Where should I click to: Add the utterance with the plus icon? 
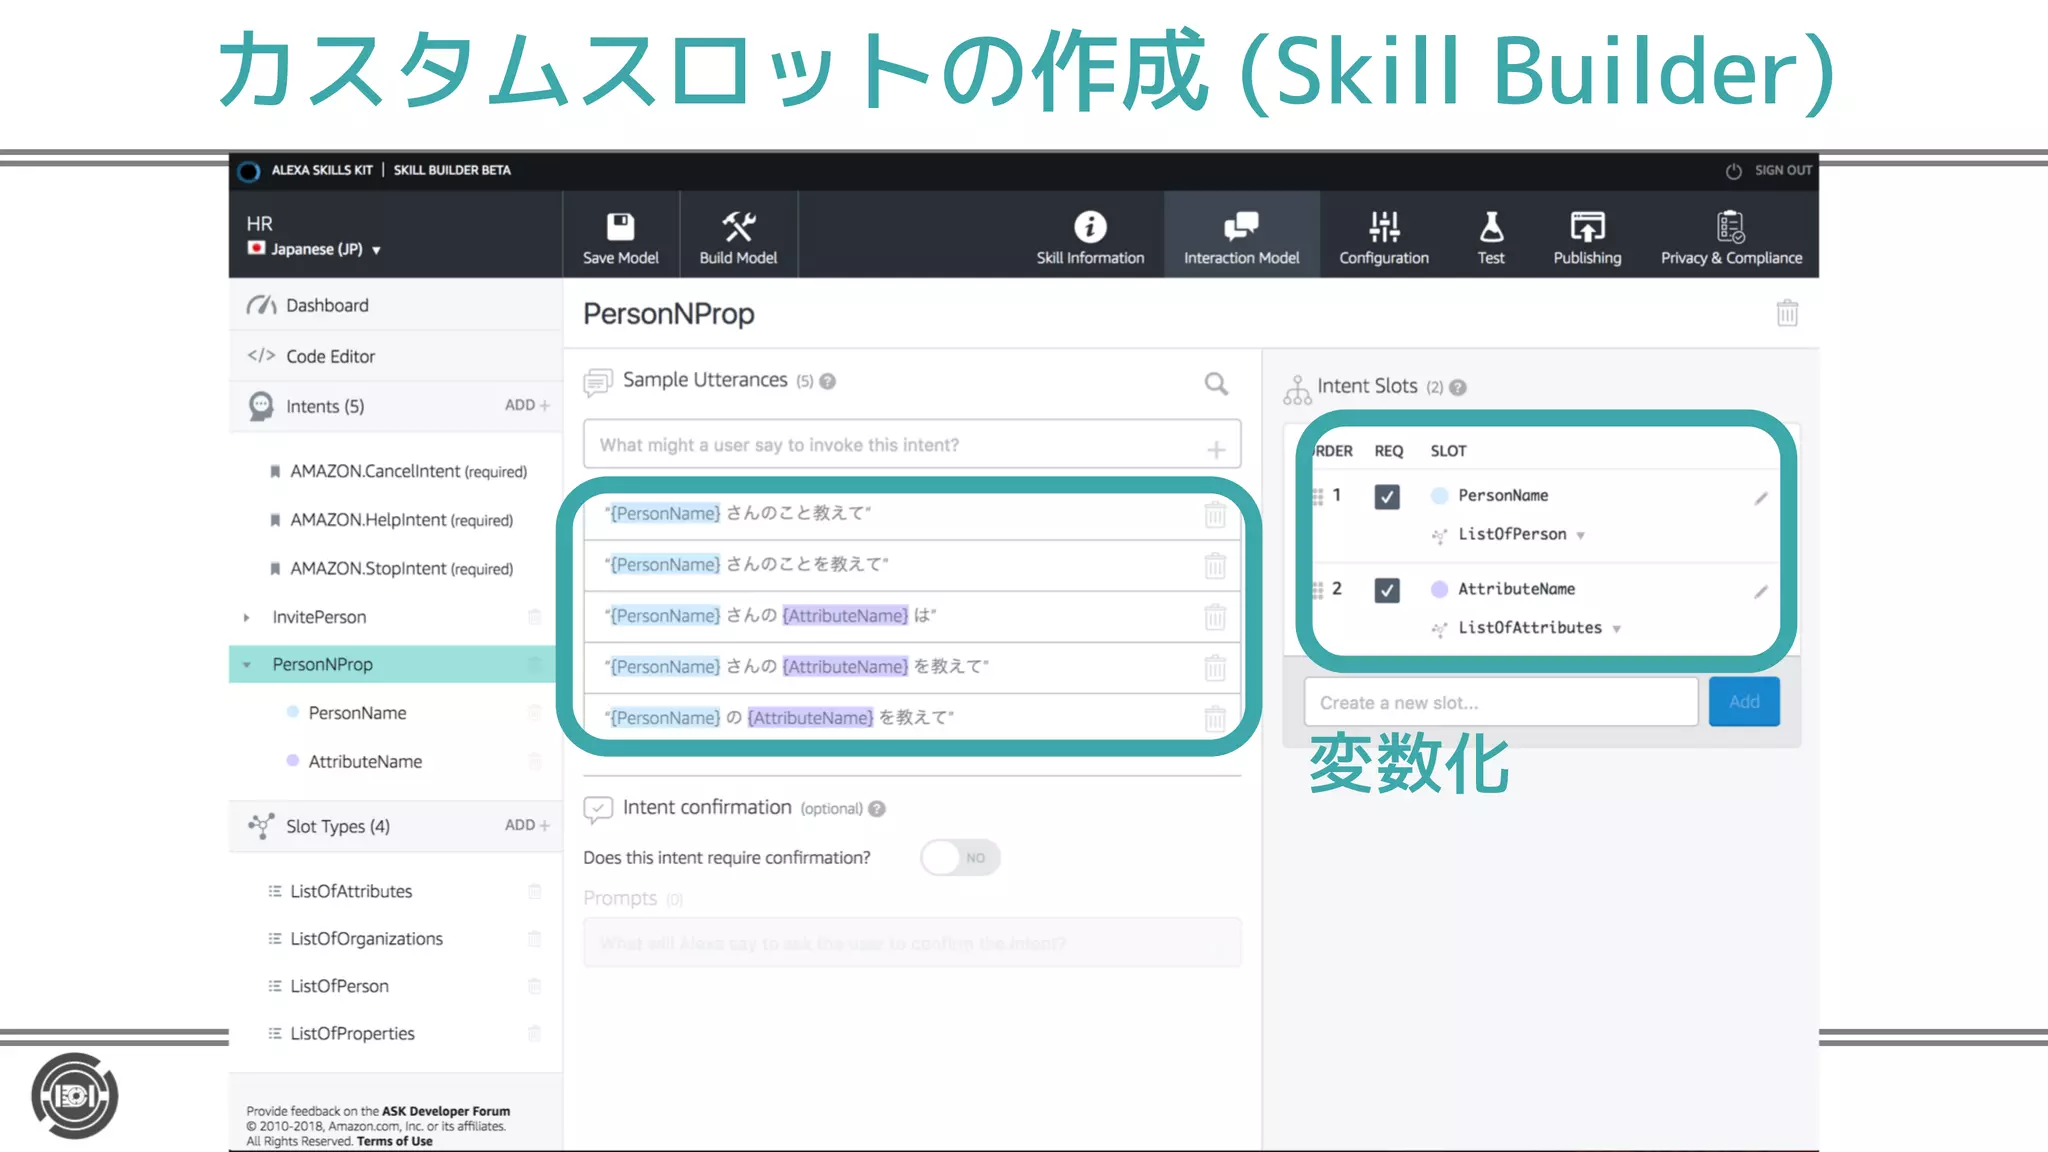coord(1216,450)
